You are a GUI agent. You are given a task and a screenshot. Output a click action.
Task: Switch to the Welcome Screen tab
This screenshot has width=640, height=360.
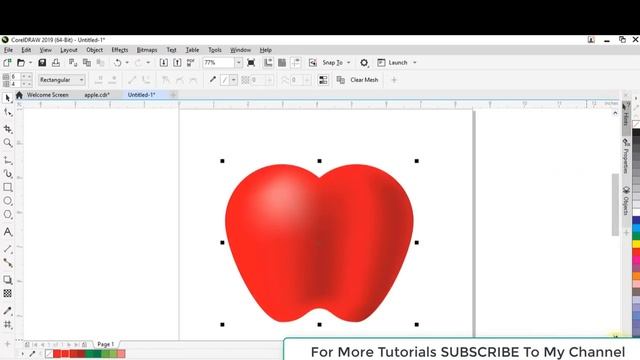(47, 95)
